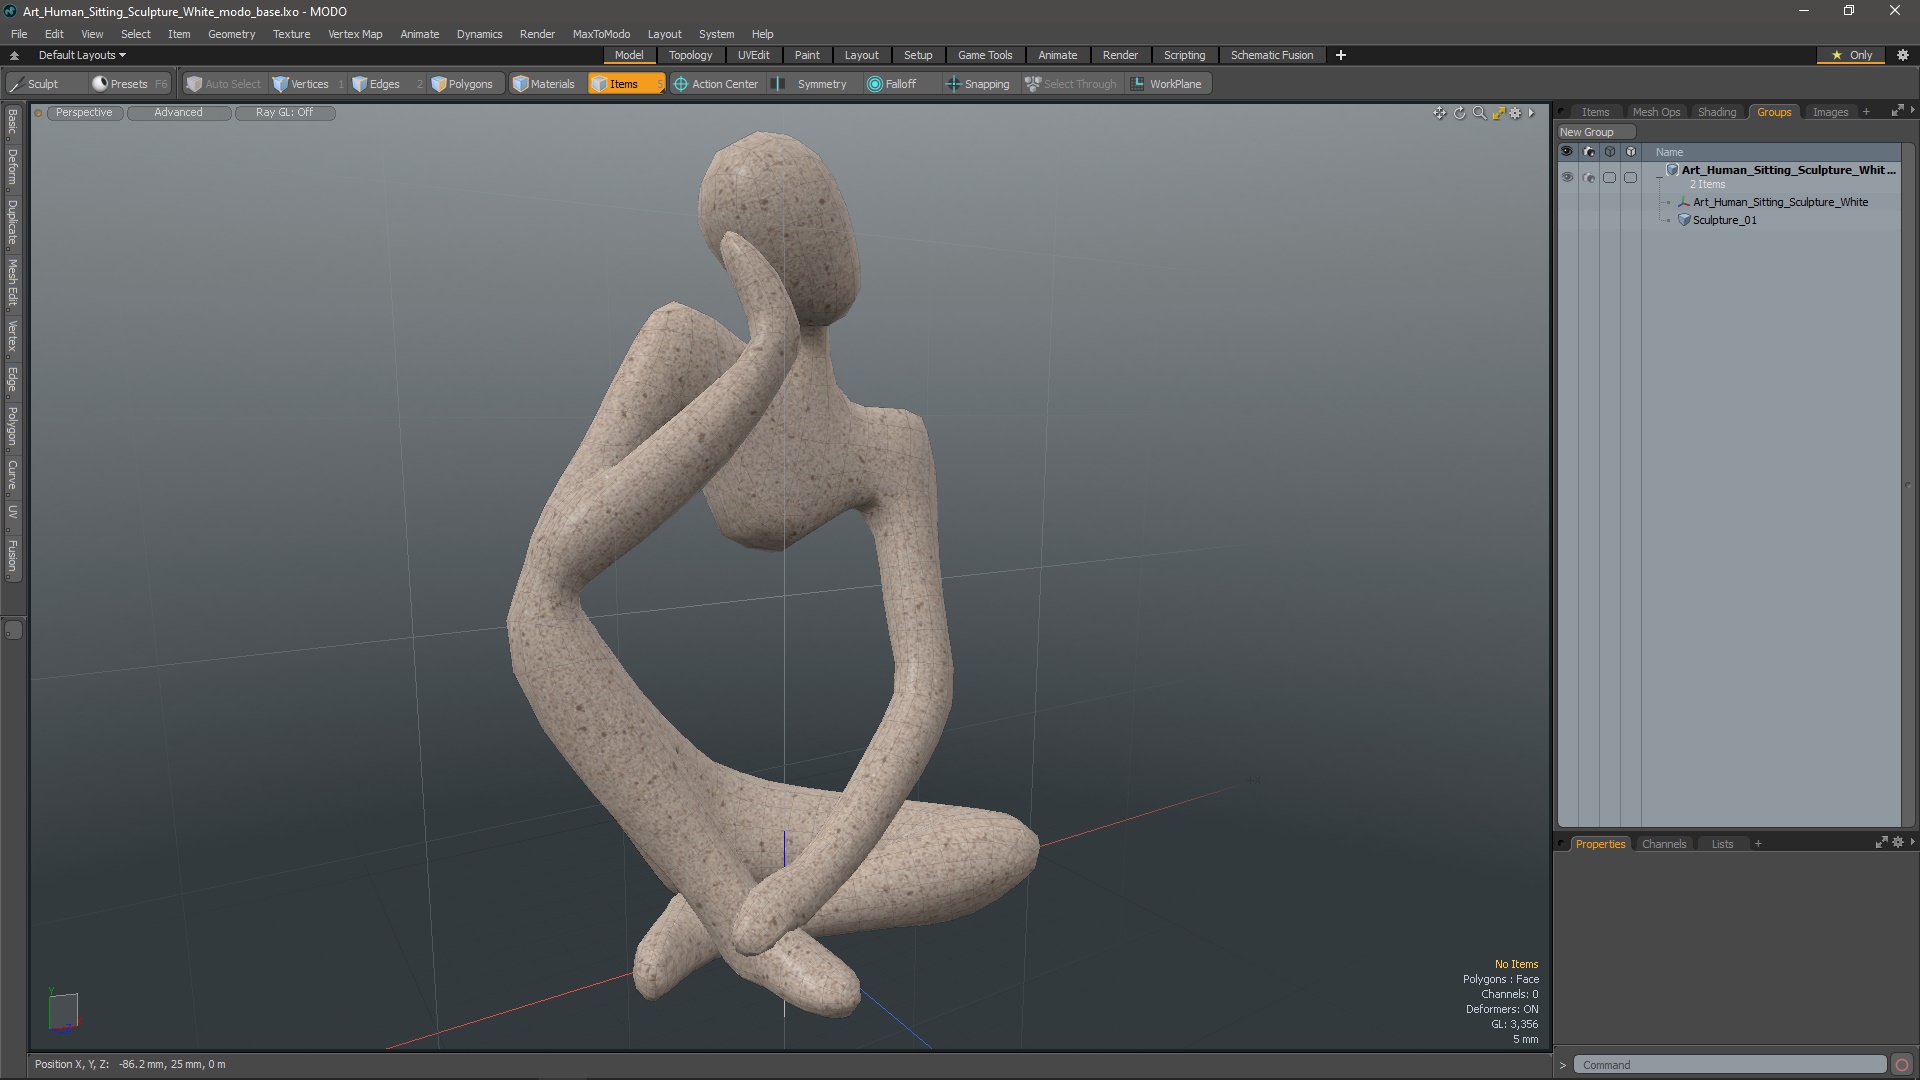Toggle render camera icon of group row
Image resolution: width=1920 pixels, height=1080 pixels.
coord(1589,177)
